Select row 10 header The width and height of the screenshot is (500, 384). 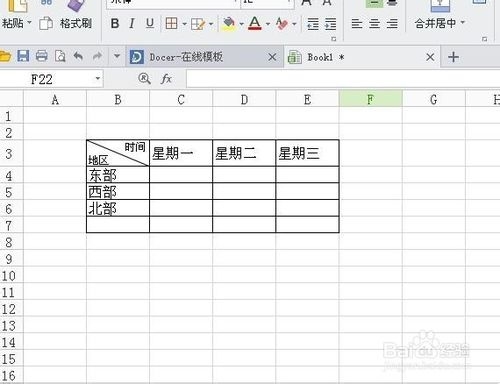(x=11, y=275)
